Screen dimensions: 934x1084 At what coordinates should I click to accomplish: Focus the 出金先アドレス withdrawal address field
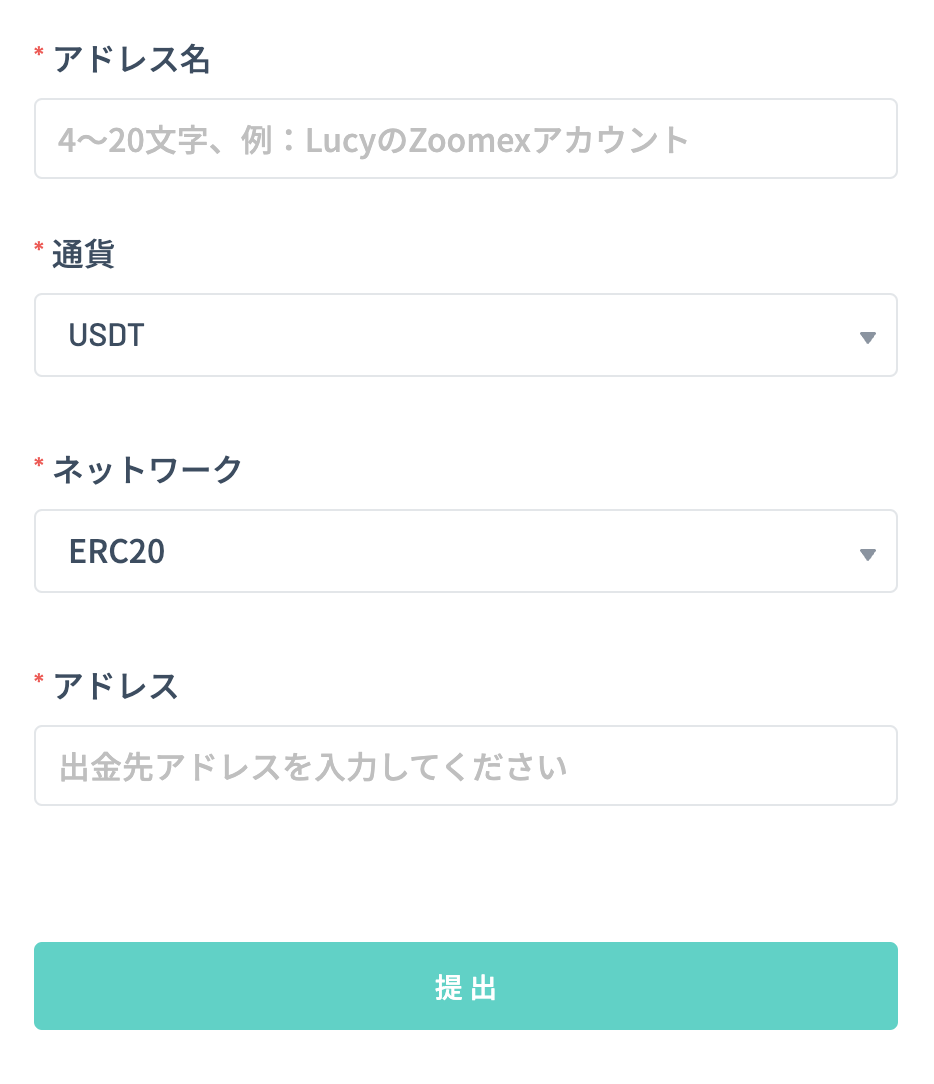coord(466,765)
